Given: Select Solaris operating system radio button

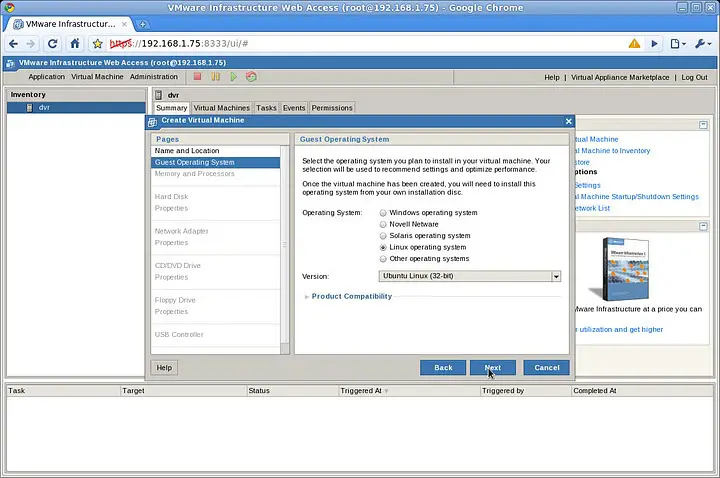Looking at the screenshot, I should click(x=383, y=236).
